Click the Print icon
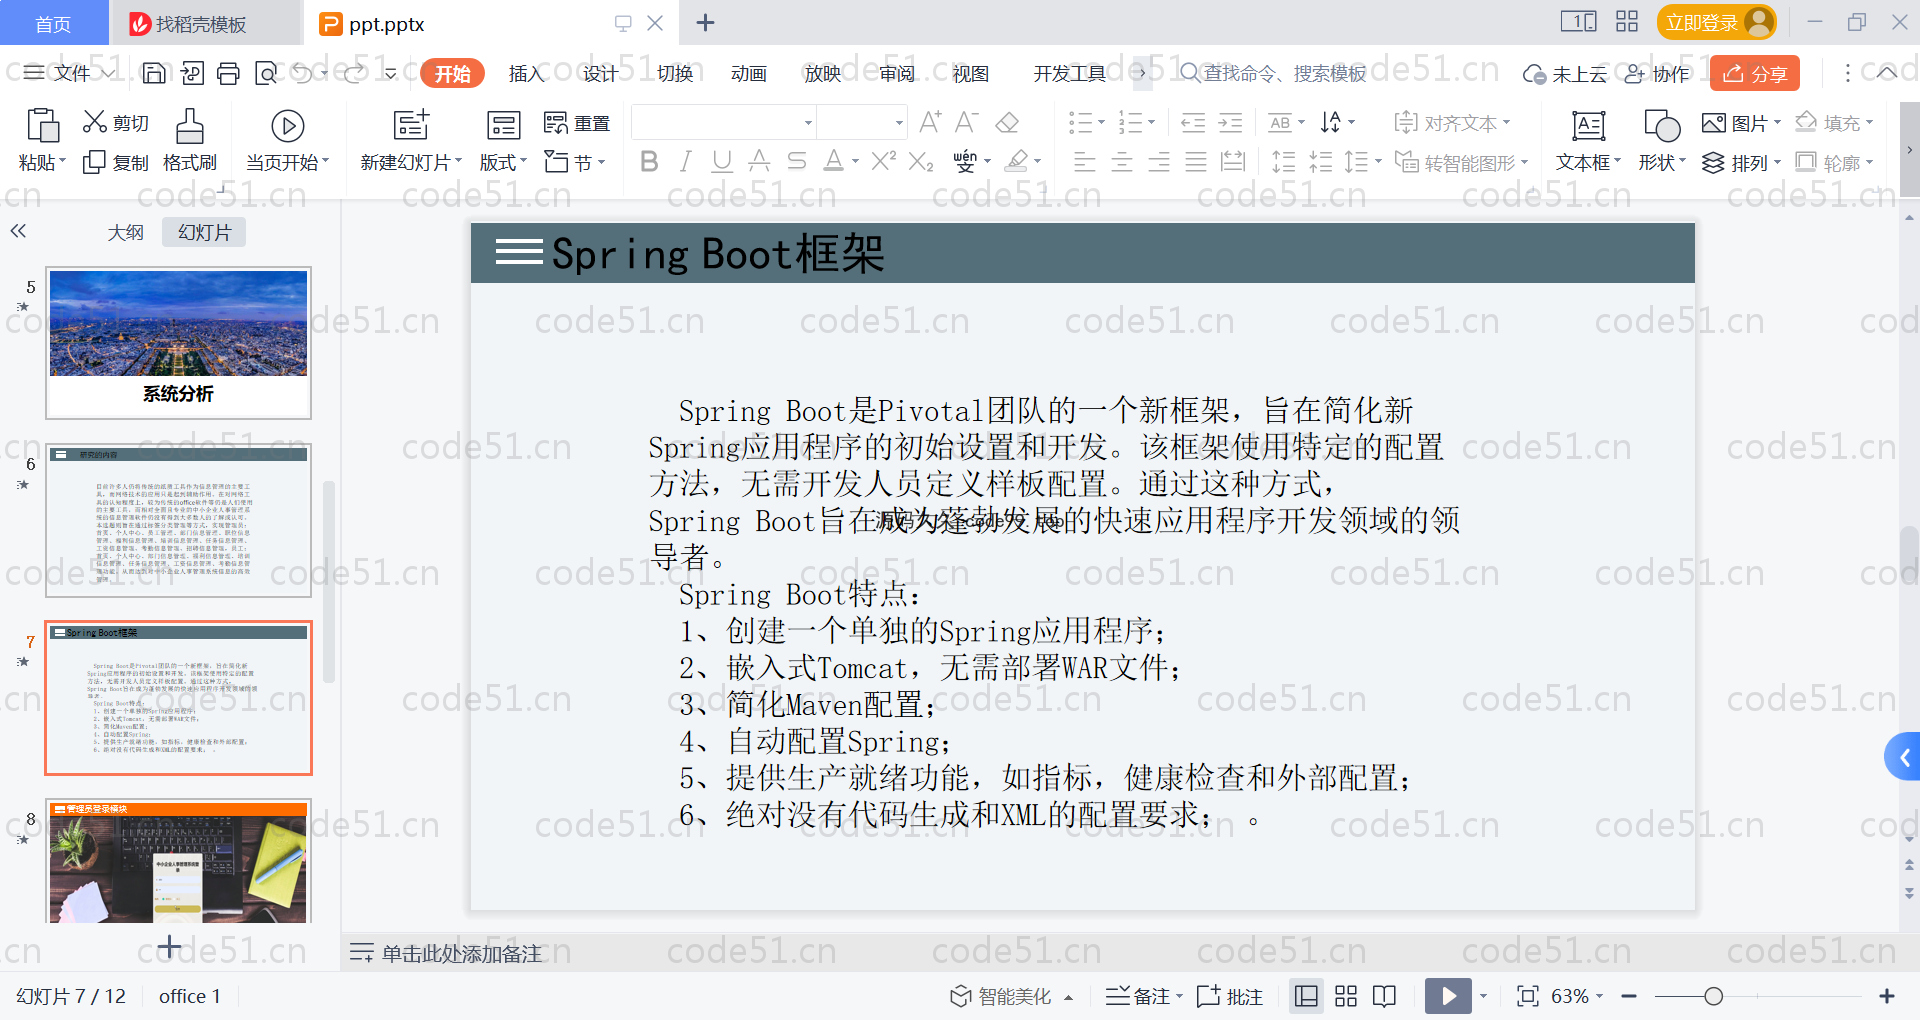The width and height of the screenshot is (1920, 1020). pos(229,73)
